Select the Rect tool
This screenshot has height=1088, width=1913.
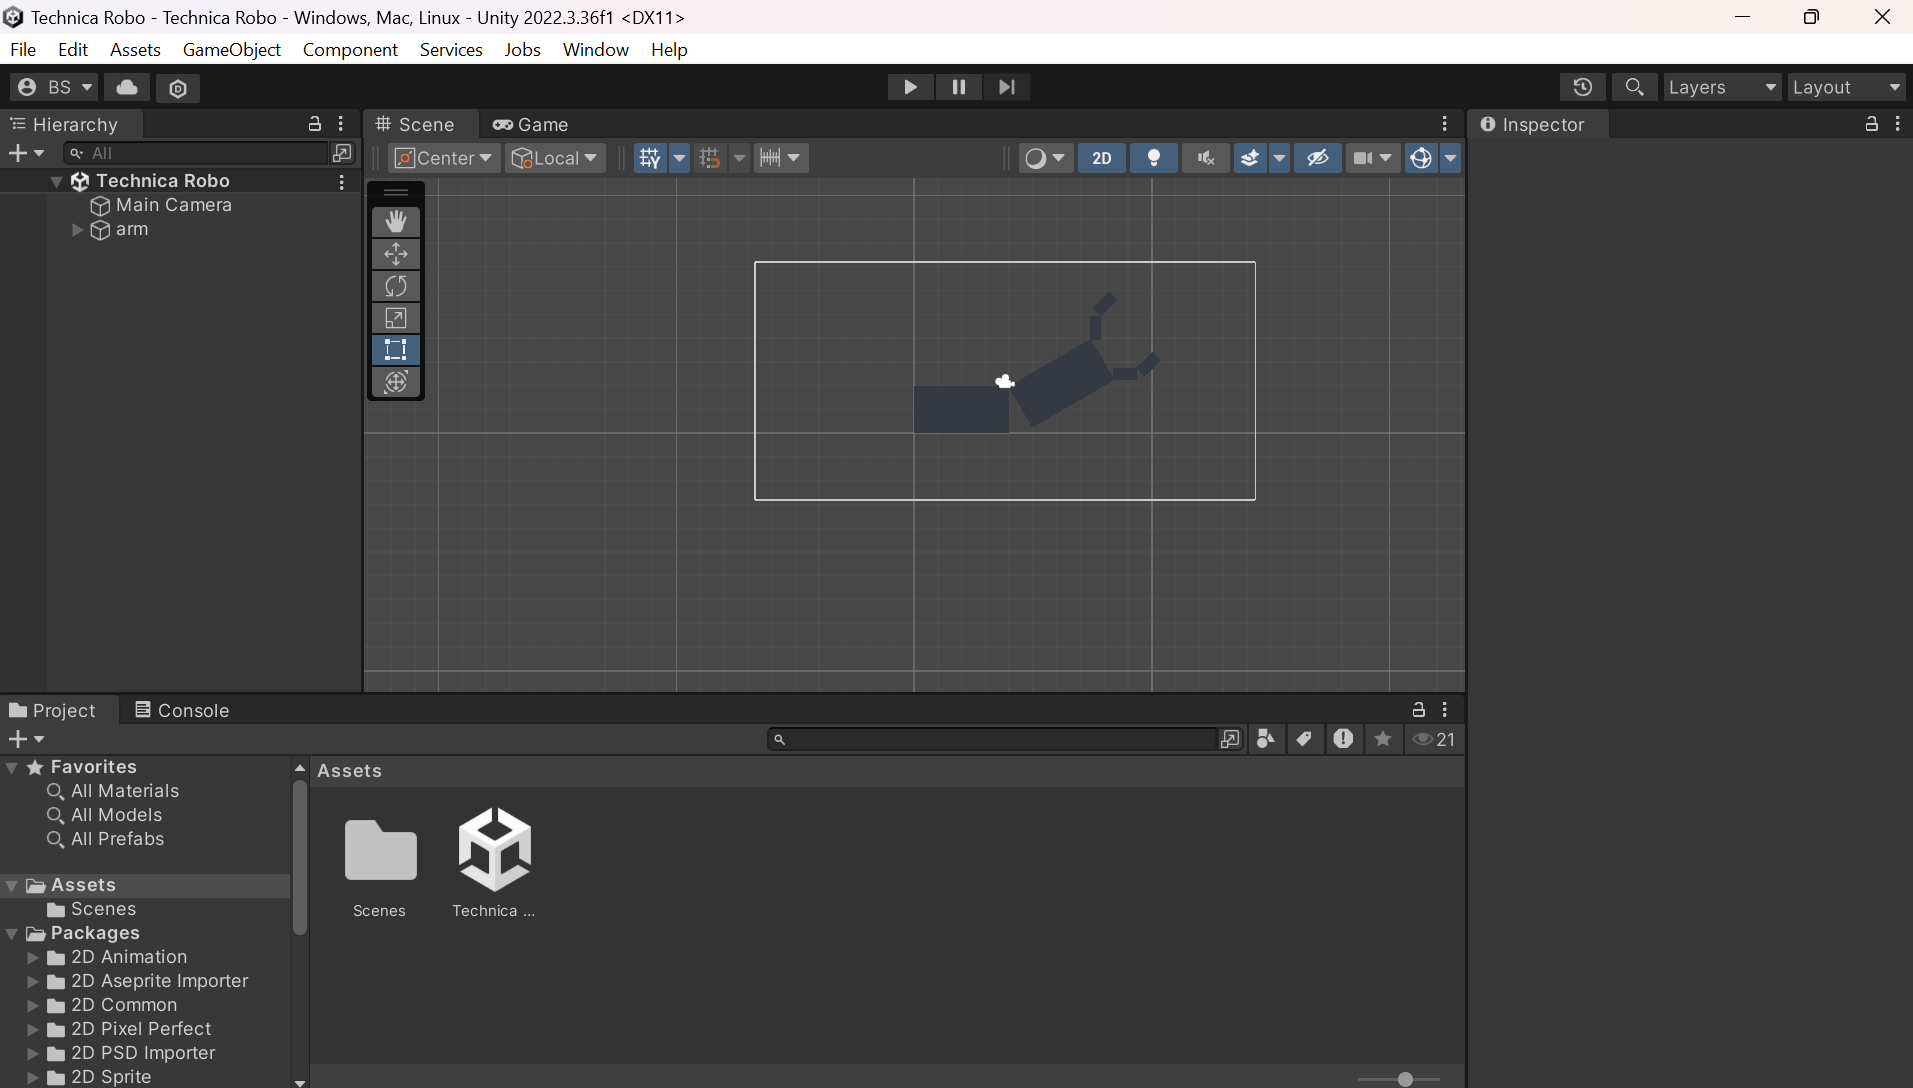tap(396, 350)
